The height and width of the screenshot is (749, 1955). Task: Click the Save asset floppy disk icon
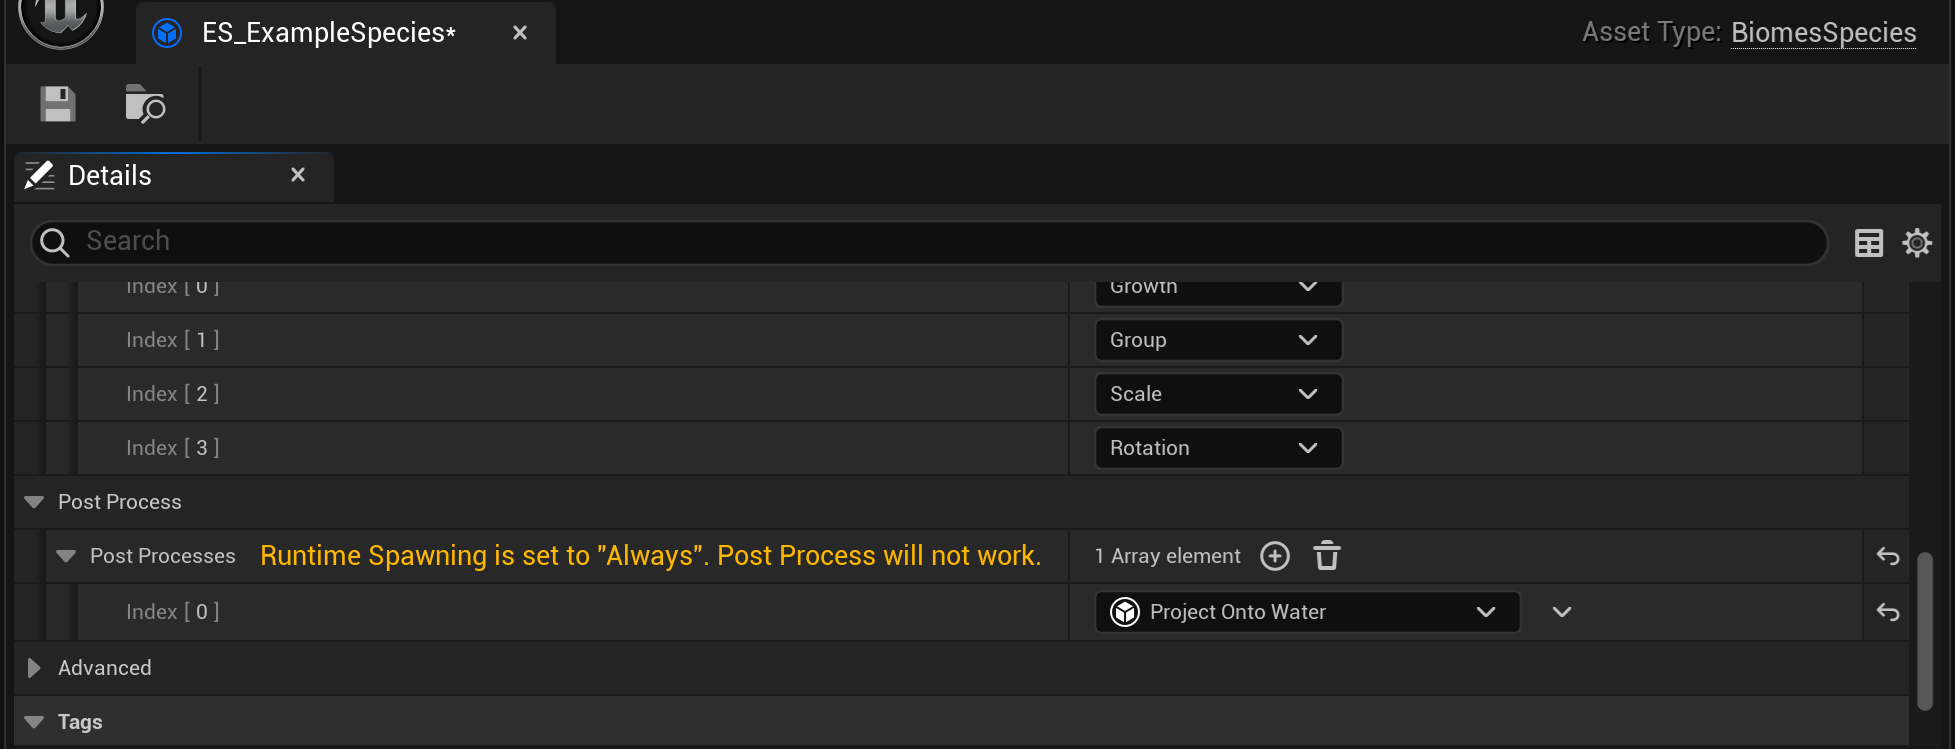point(57,104)
